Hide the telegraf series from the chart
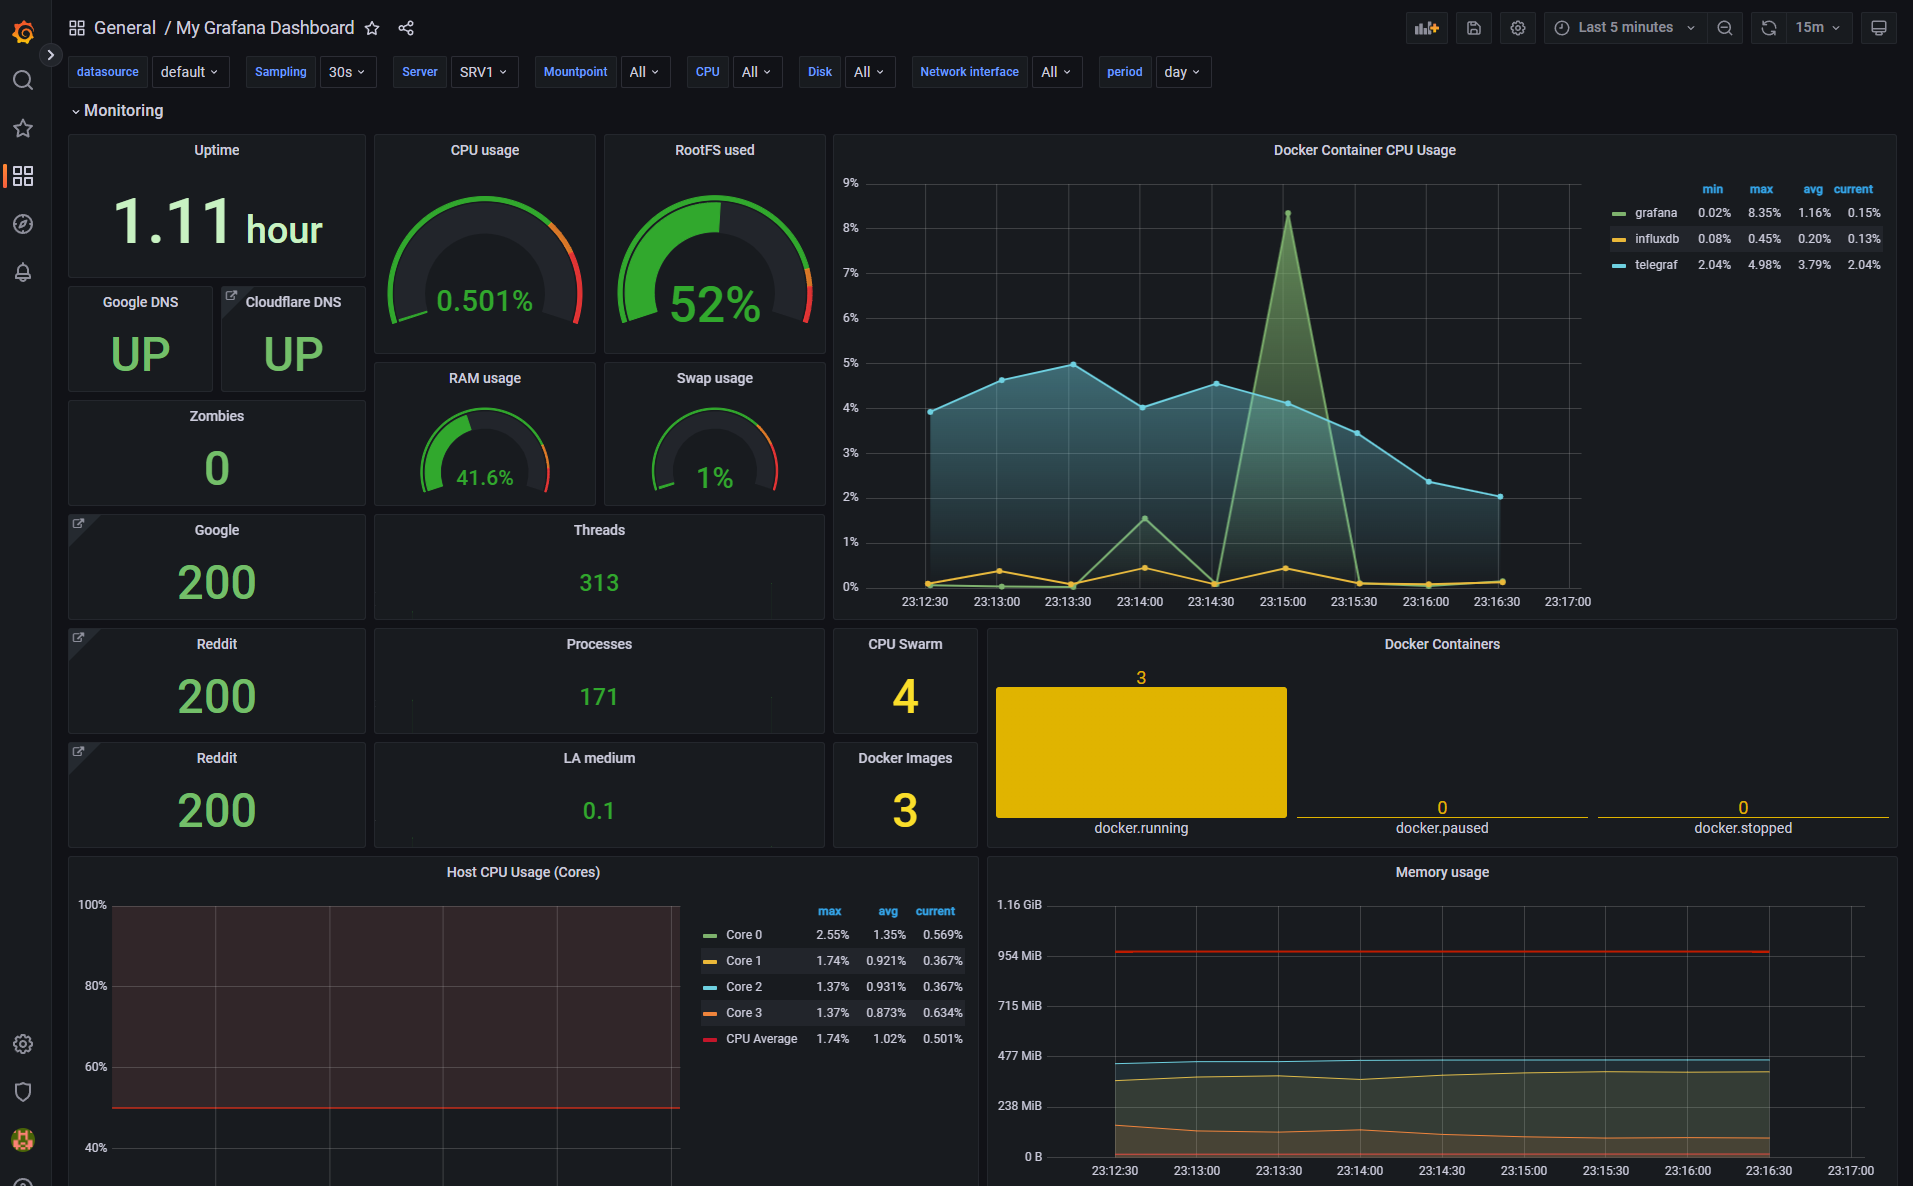The height and width of the screenshot is (1186, 1913). (1656, 265)
